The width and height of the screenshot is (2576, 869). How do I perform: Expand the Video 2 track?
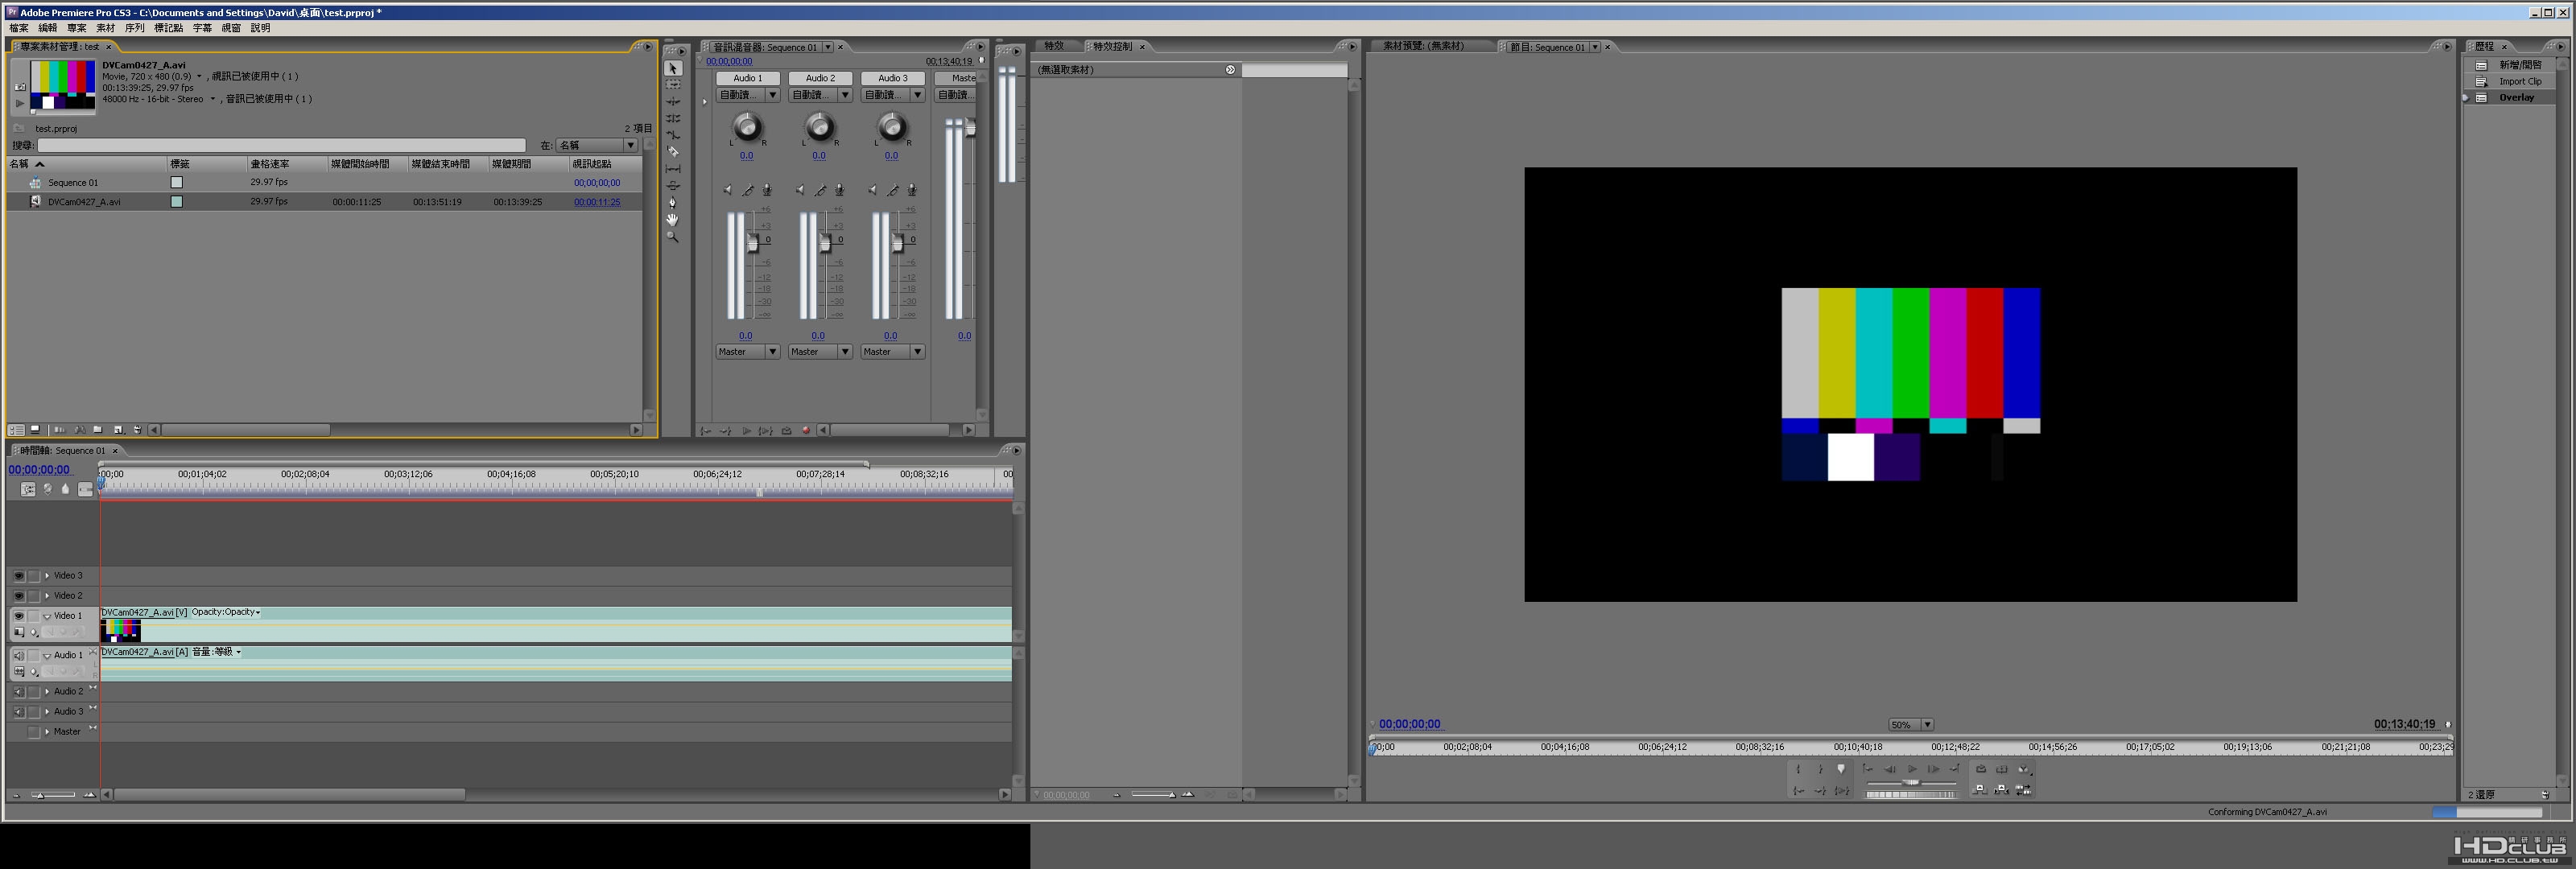[47, 596]
